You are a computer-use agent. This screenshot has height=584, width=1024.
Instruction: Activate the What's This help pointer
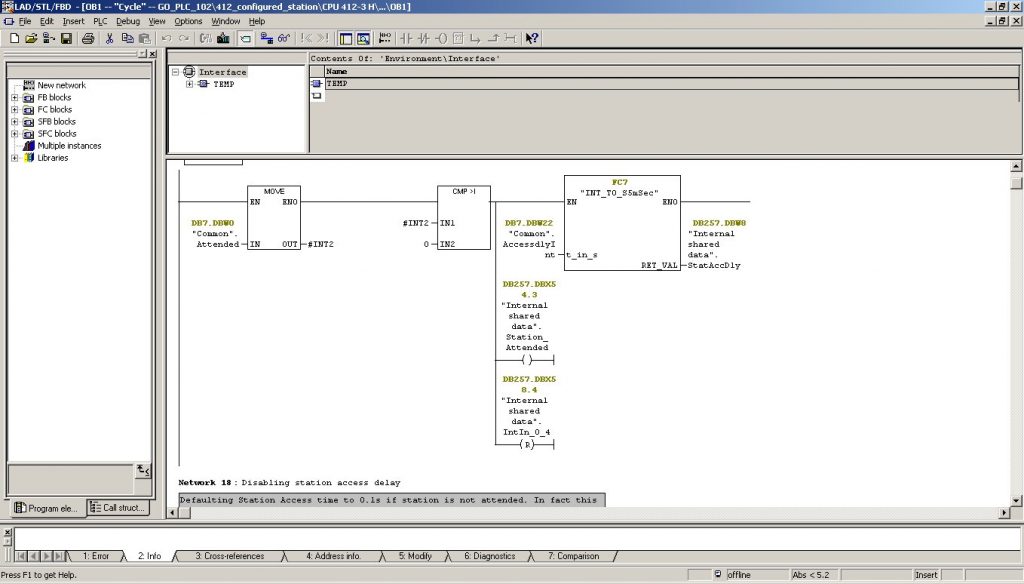pyautogui.click(x=531, y=38)
